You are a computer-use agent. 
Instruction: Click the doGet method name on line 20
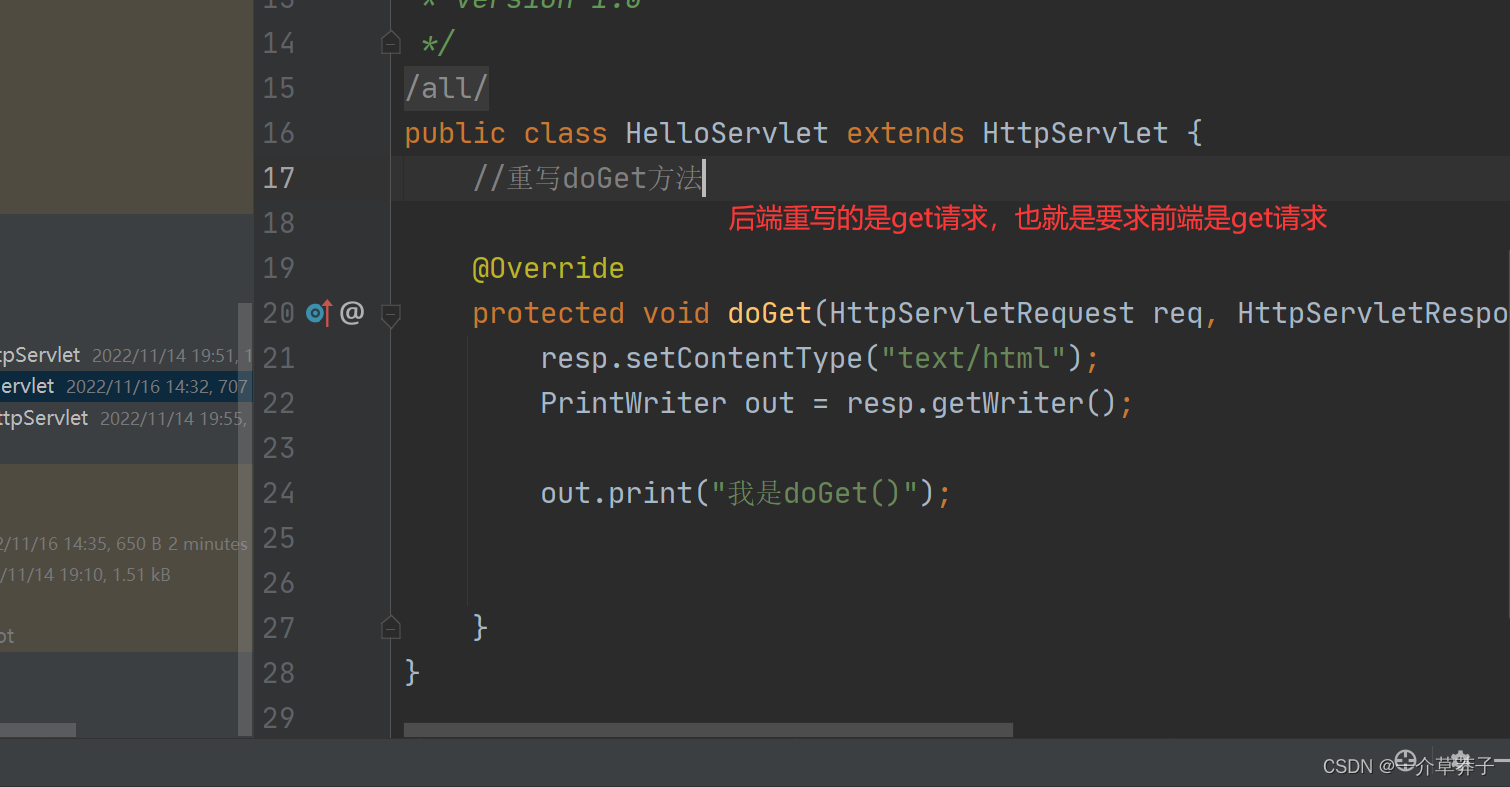769,313
